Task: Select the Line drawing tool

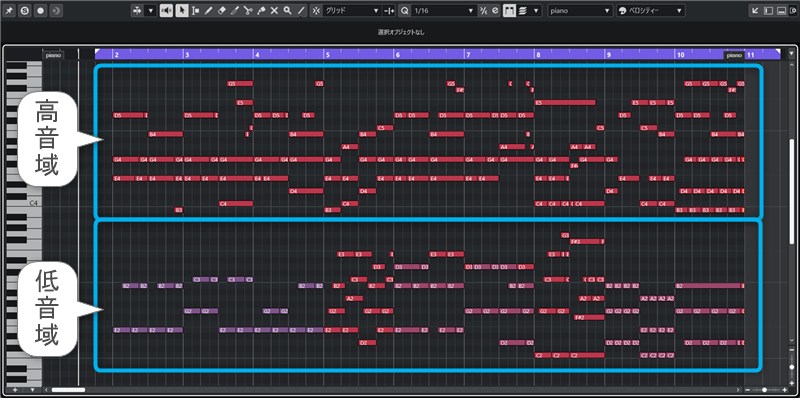Action: (301, 11)
